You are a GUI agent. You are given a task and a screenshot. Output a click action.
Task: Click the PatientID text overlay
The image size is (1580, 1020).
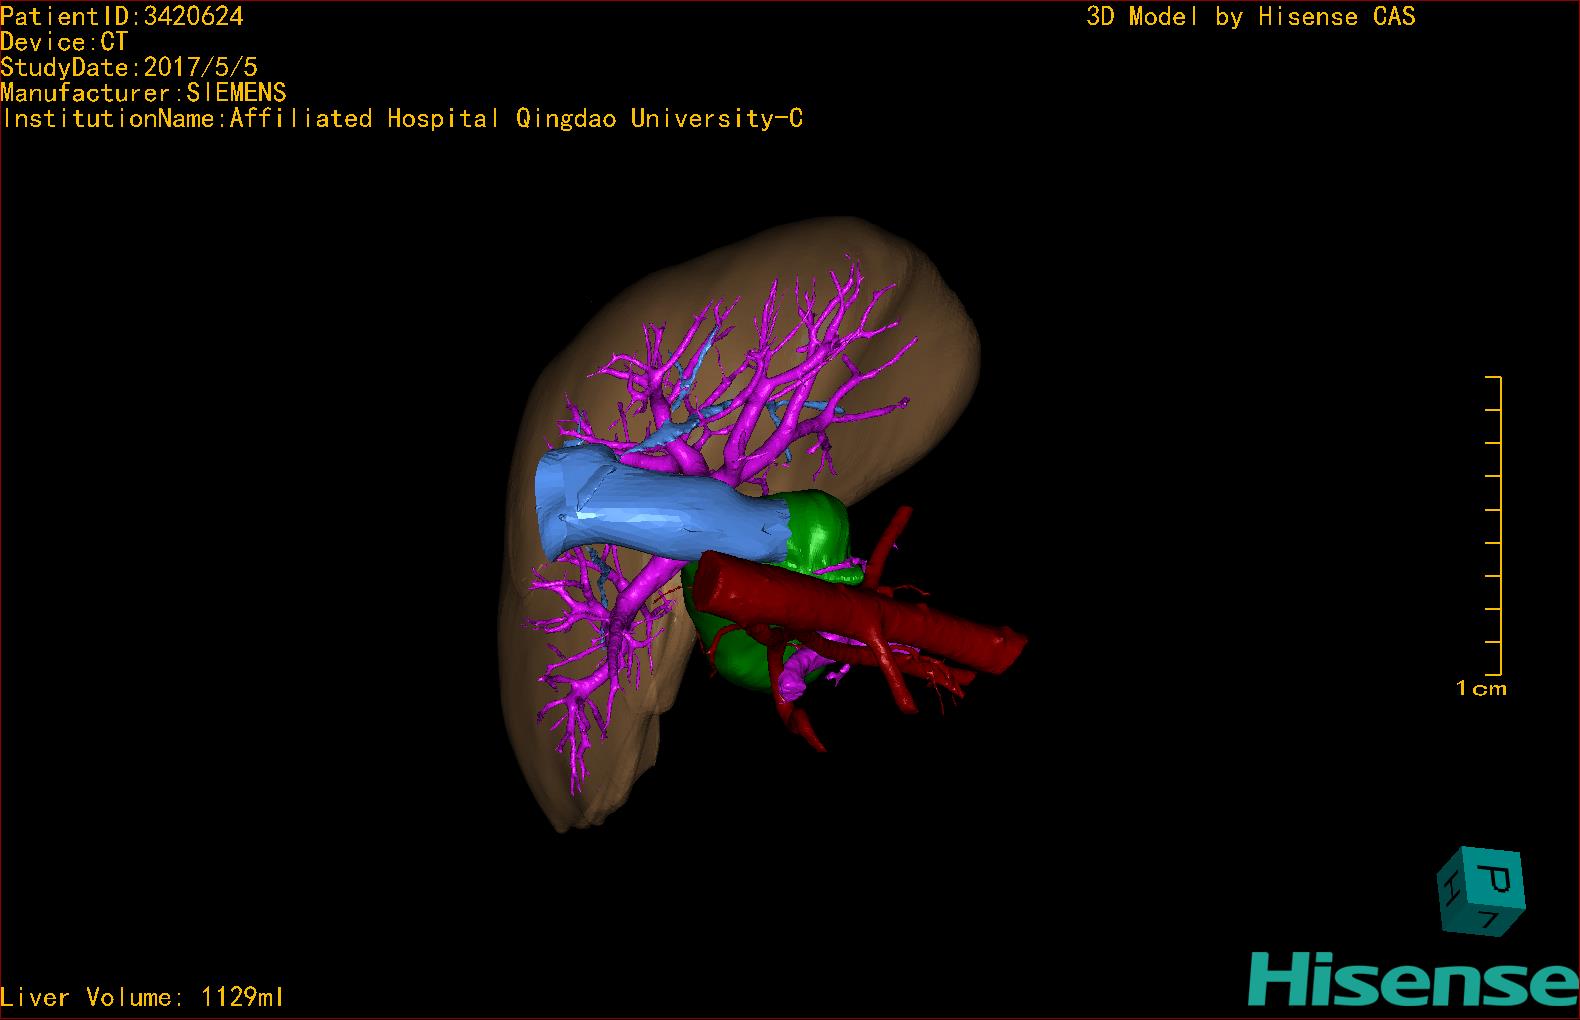[x=122, y=16]
